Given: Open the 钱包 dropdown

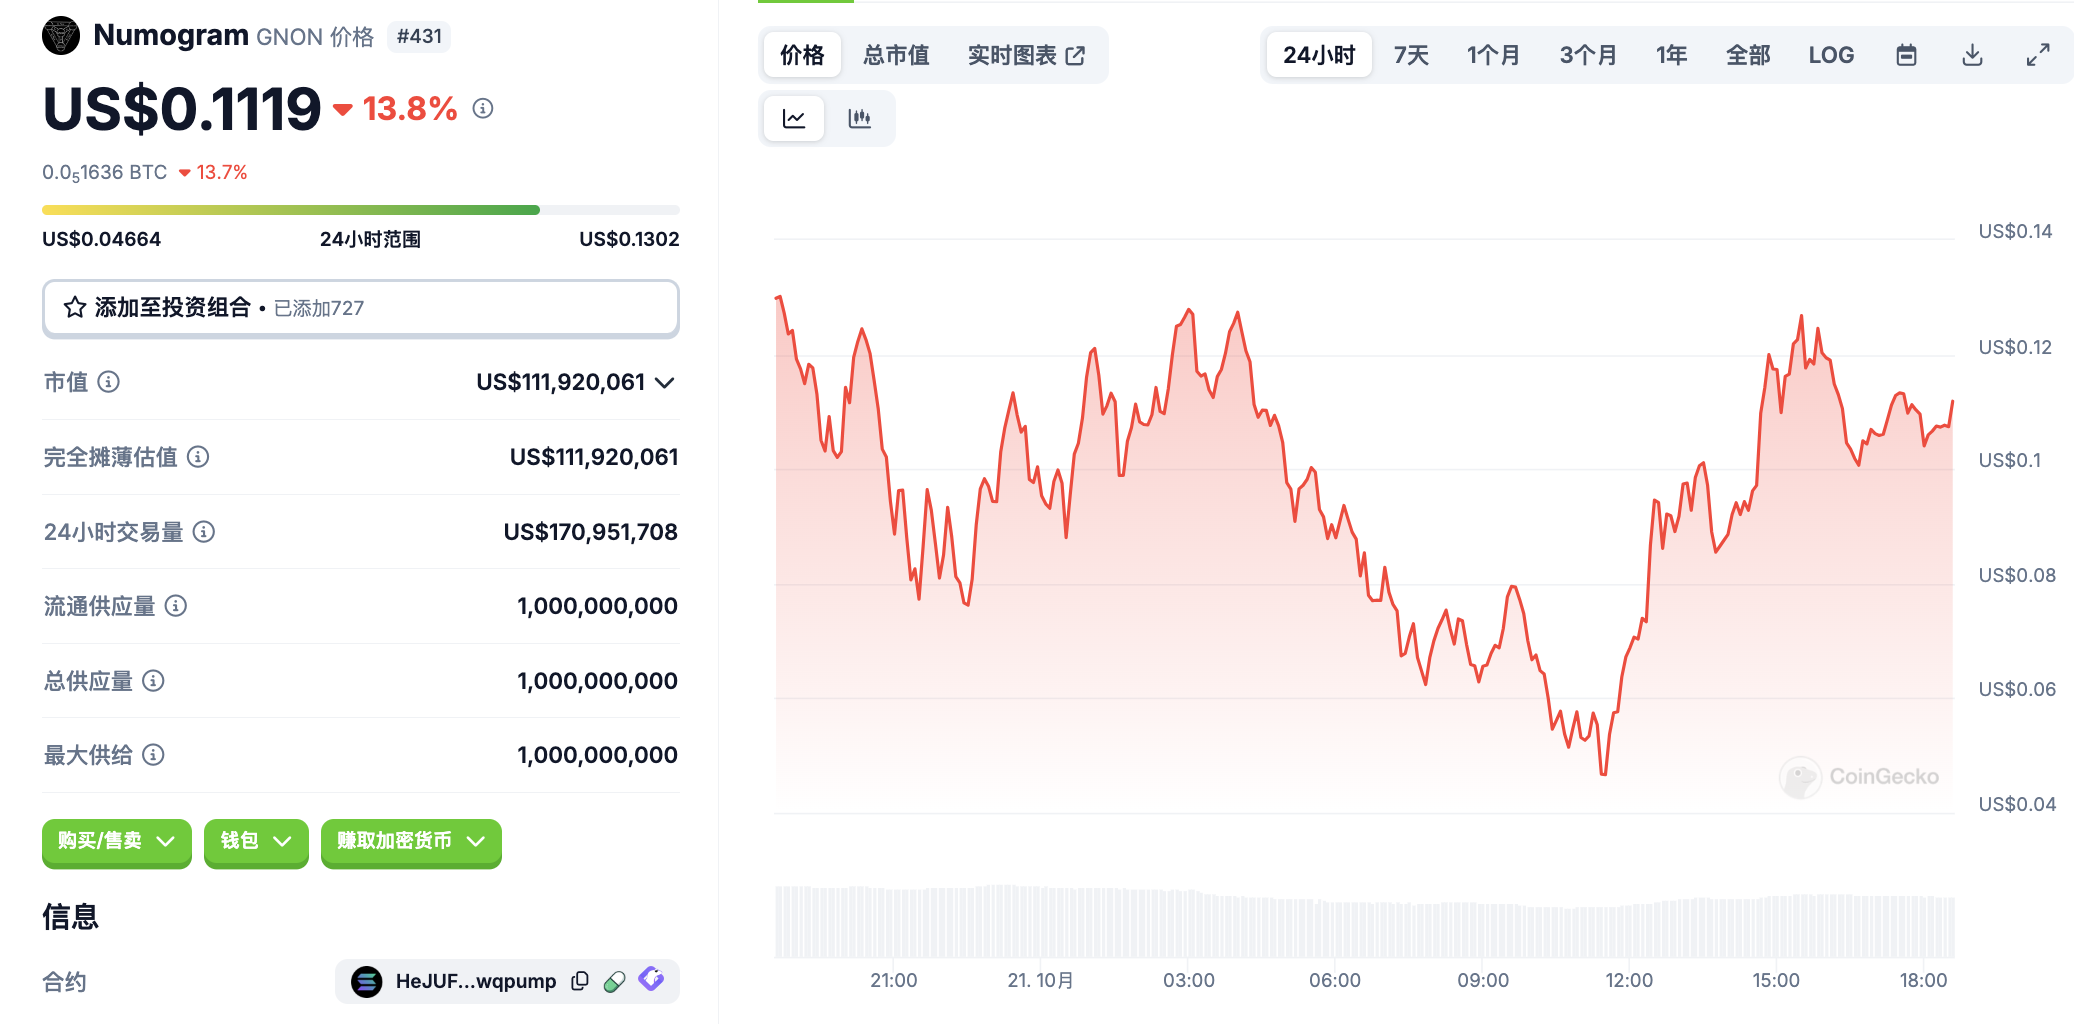Looking at the screenshot, I should tap(256, 842).
